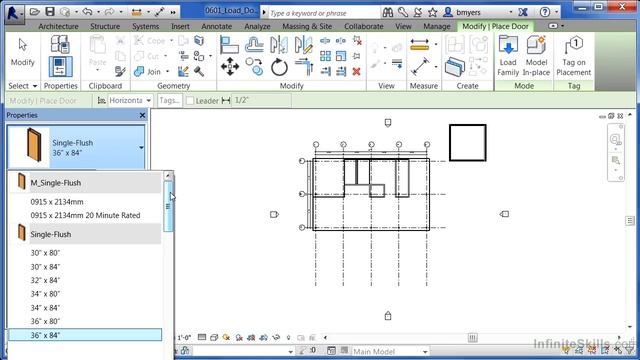Start Model In-place tool
640x360 pixels.
click(536, 56)
